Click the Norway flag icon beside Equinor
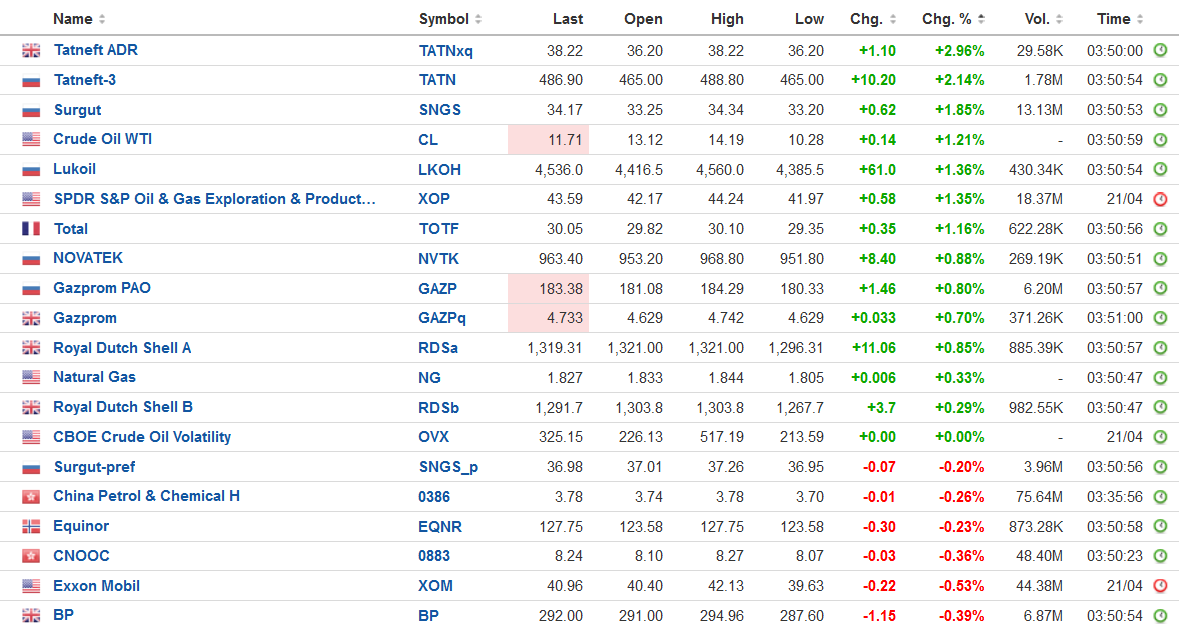This screenshot has width=1179, height=630. [31, 527]
